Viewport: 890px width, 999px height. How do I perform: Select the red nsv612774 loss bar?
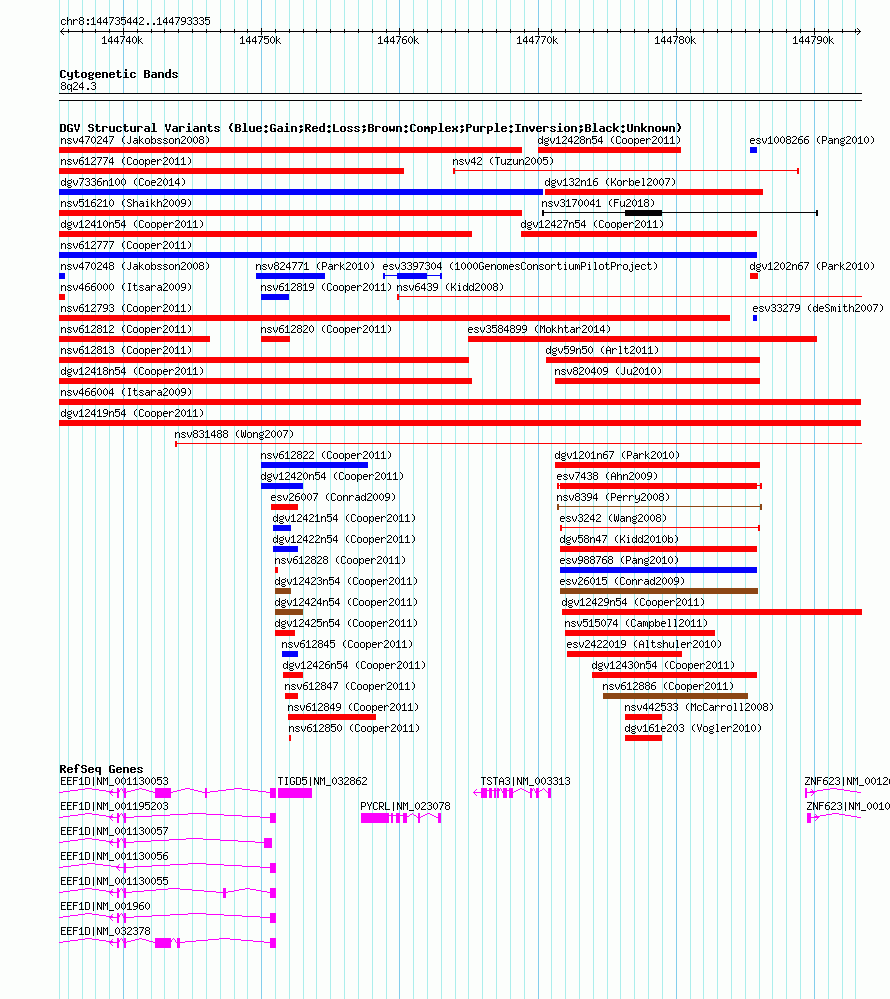(x=232, y=171)
